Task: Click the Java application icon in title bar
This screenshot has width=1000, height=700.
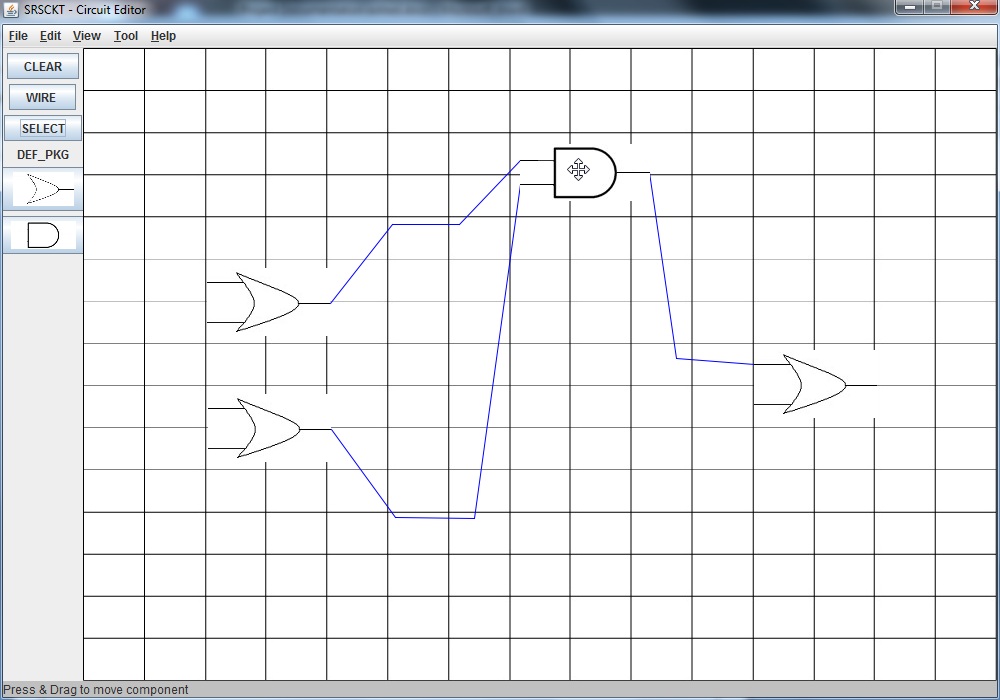Action: click(x=12, y=10)
